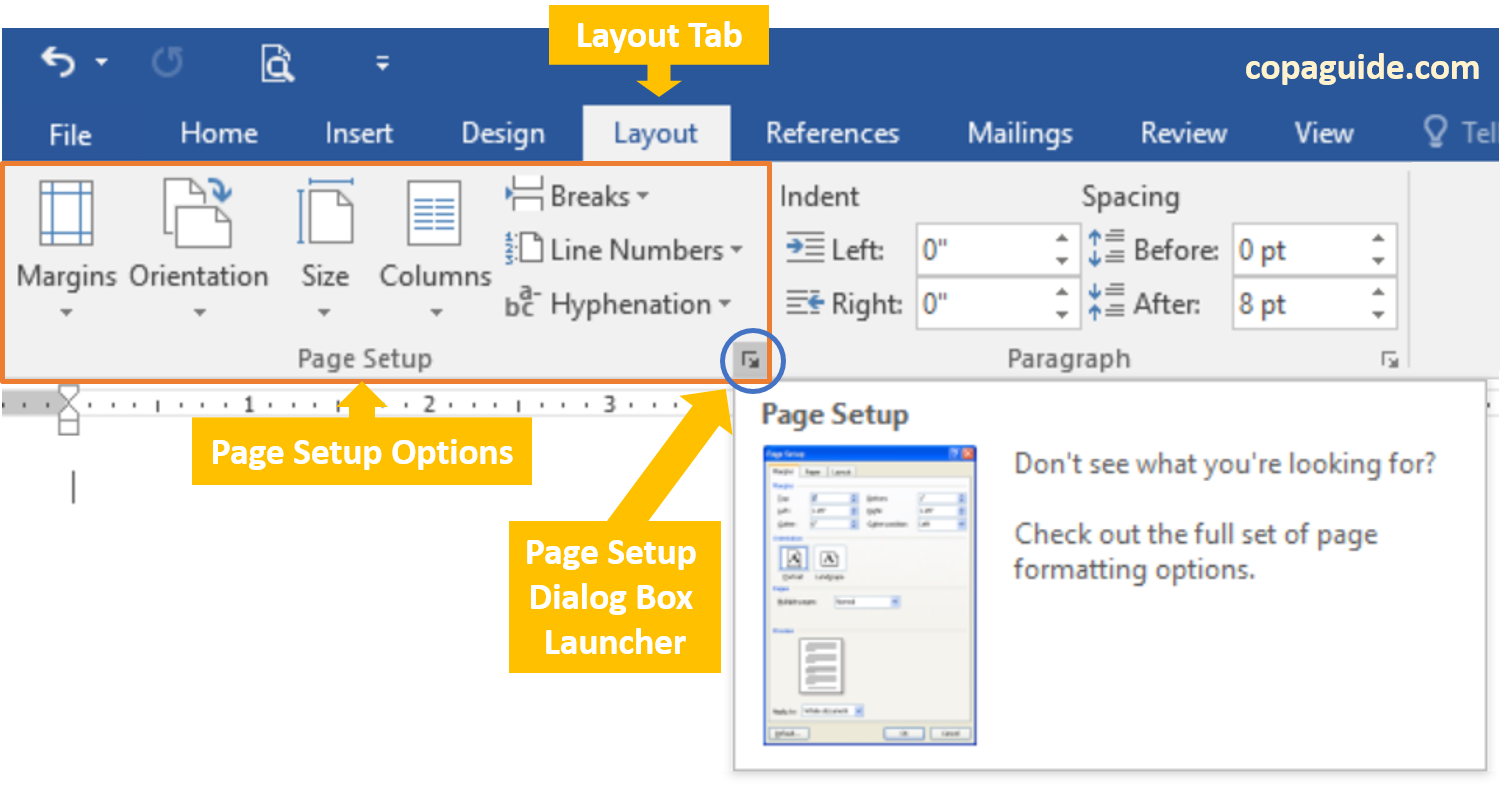Expand the Quick Access Toolbar customize arrow
1503x785 pixels.
click(x=383, y=64)
